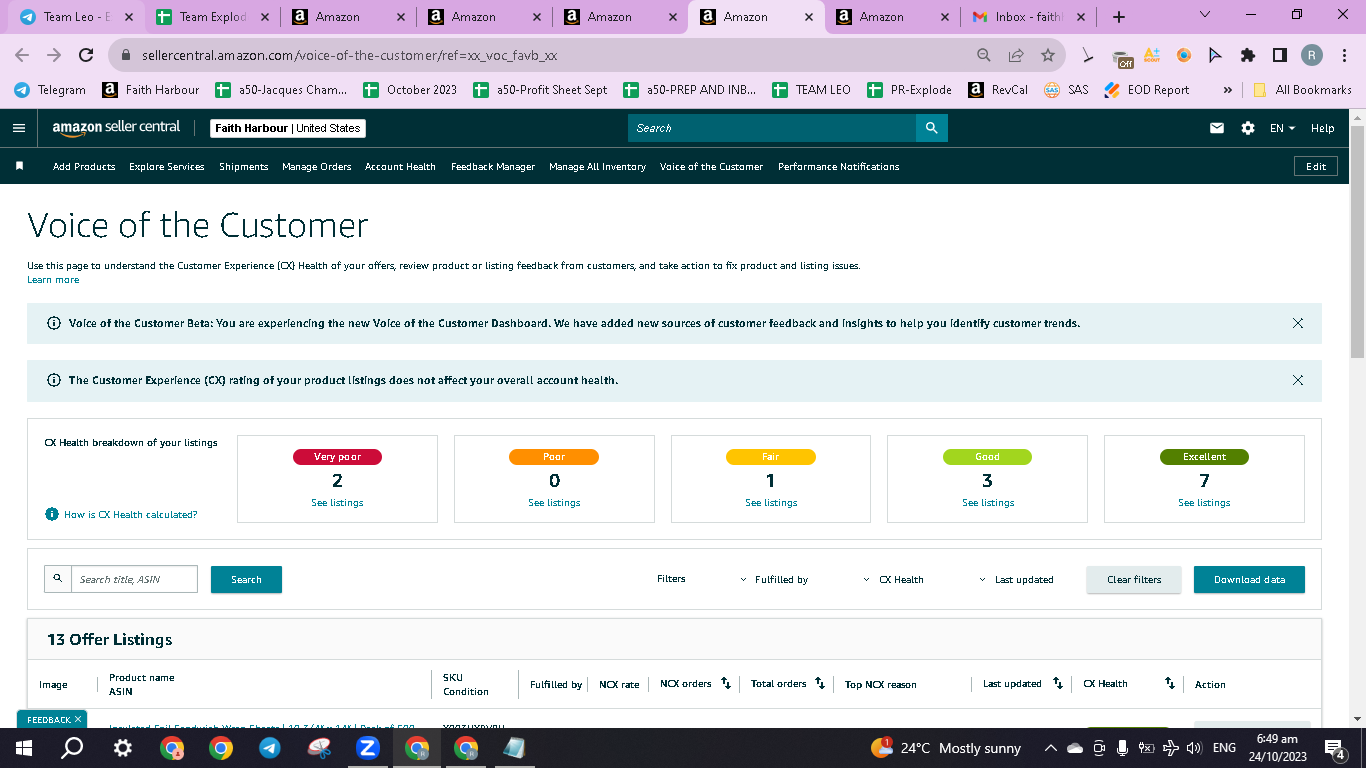See listings with Excellent CX Health

click(x=1204, y=503)
